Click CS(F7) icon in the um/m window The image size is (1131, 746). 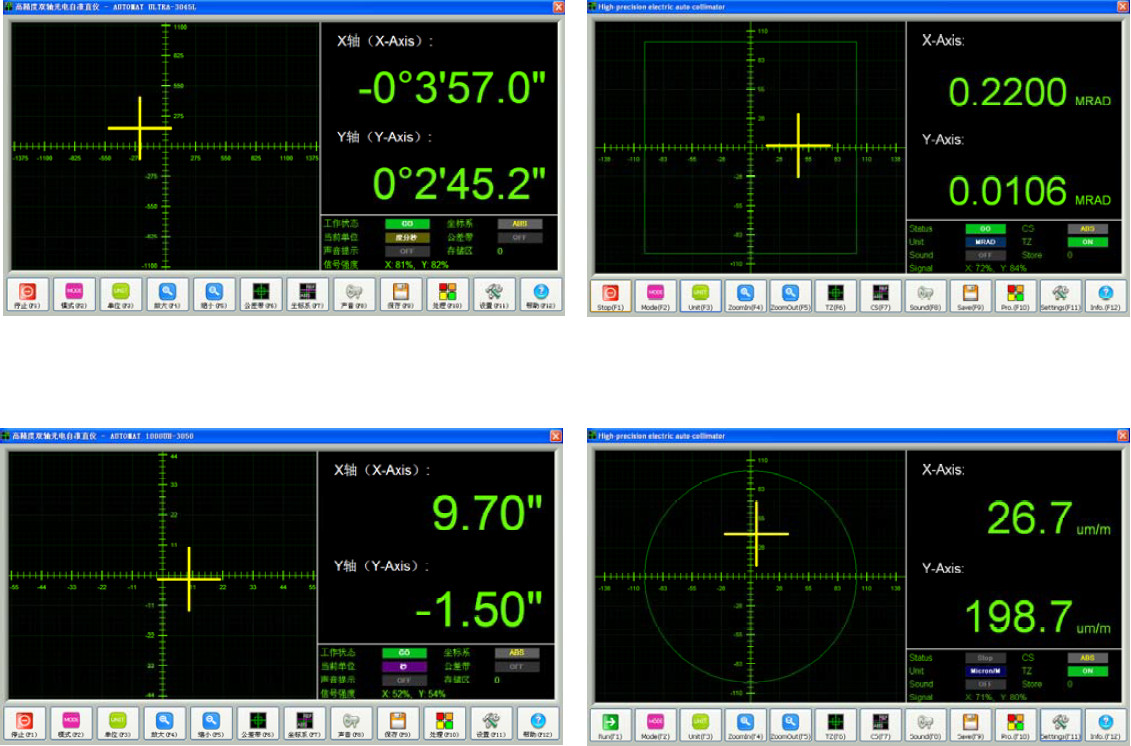pos(879,724)
